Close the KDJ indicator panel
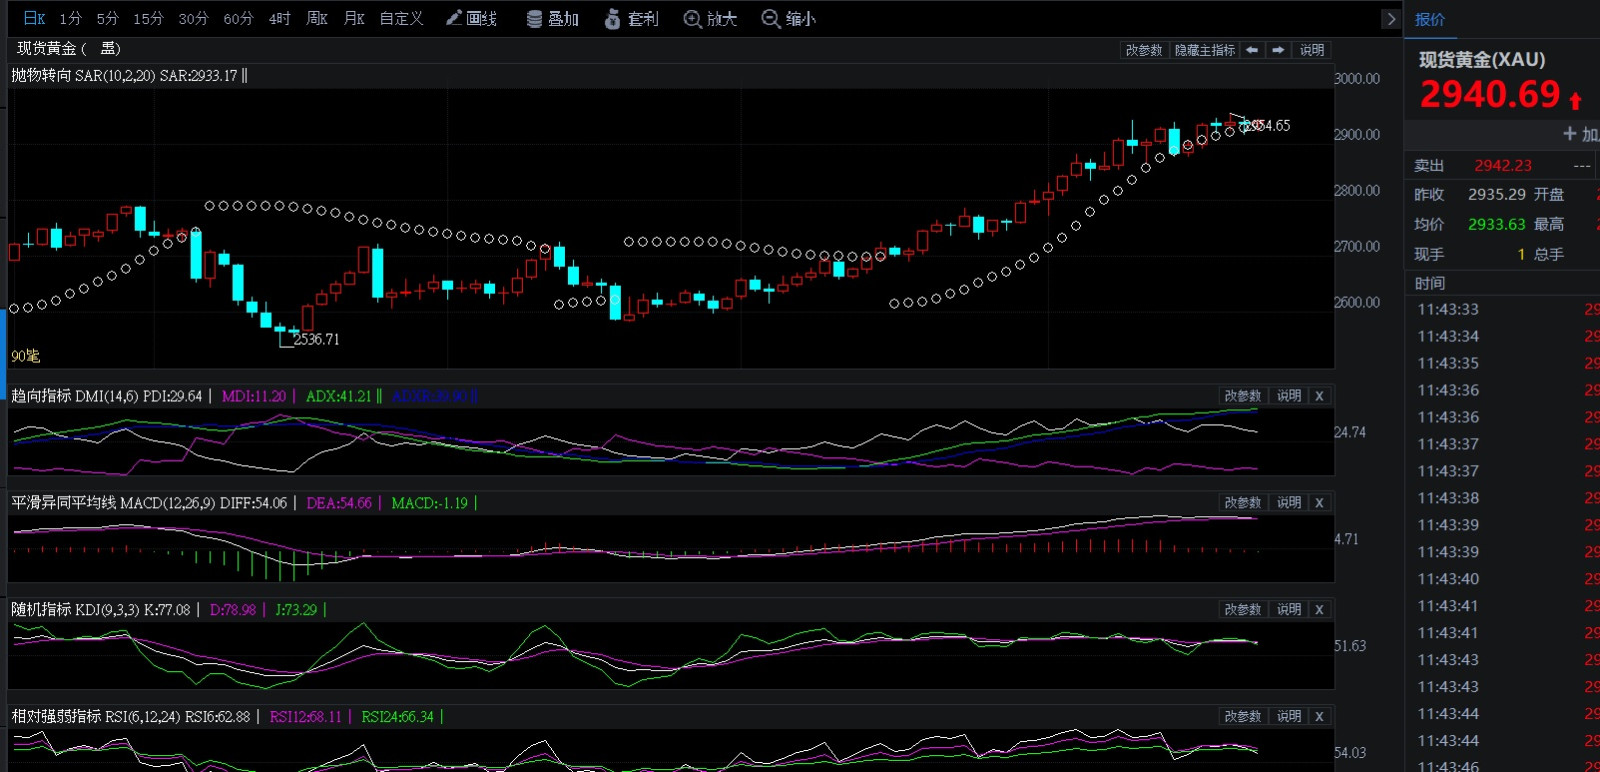1600x772 pixels. (1319, 610)
